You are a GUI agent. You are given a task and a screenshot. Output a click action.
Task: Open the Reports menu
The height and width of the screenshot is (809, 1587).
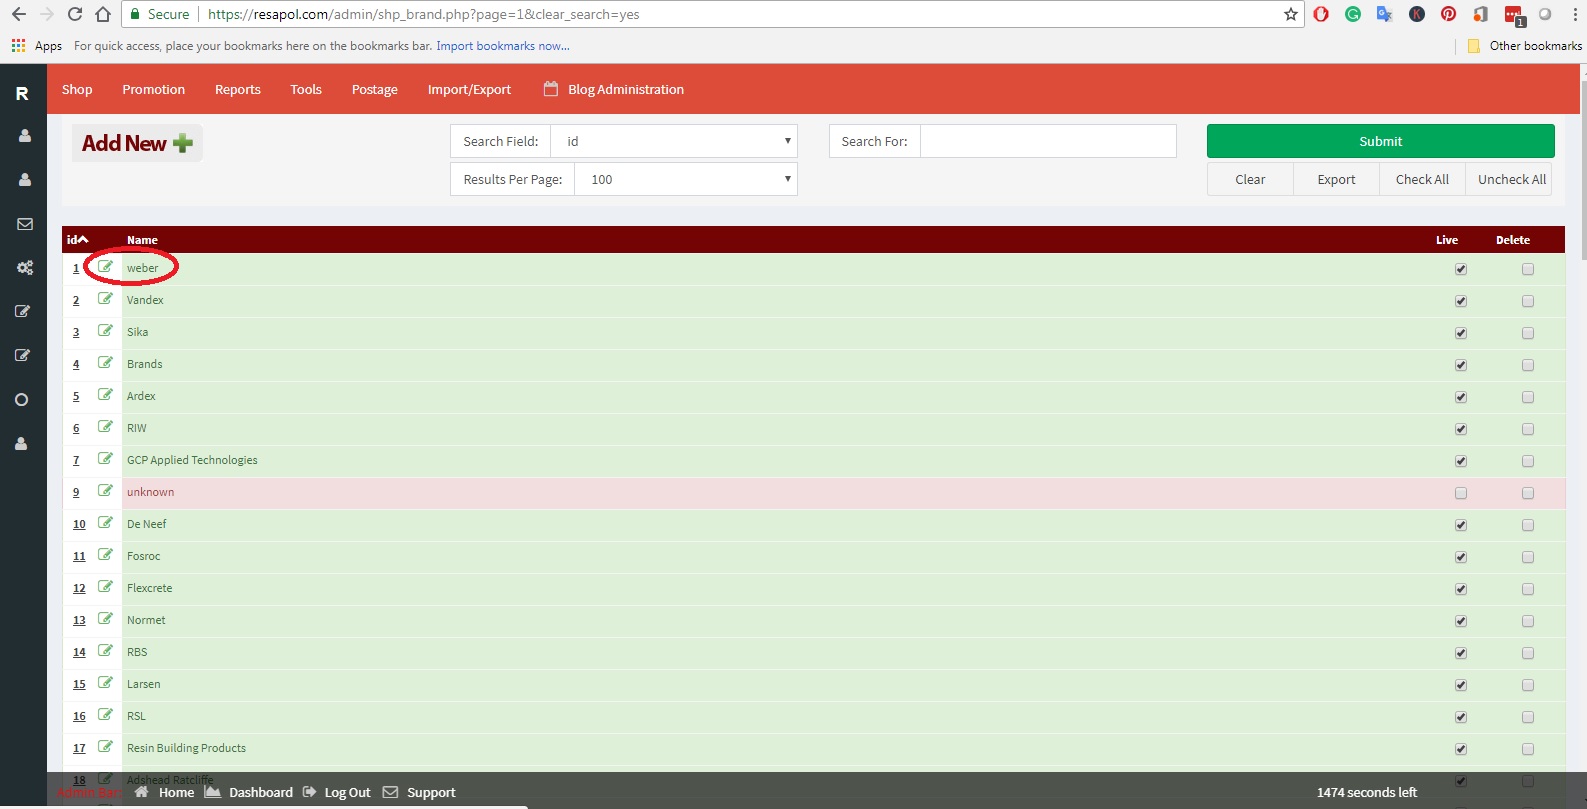[x=238, y=89]
